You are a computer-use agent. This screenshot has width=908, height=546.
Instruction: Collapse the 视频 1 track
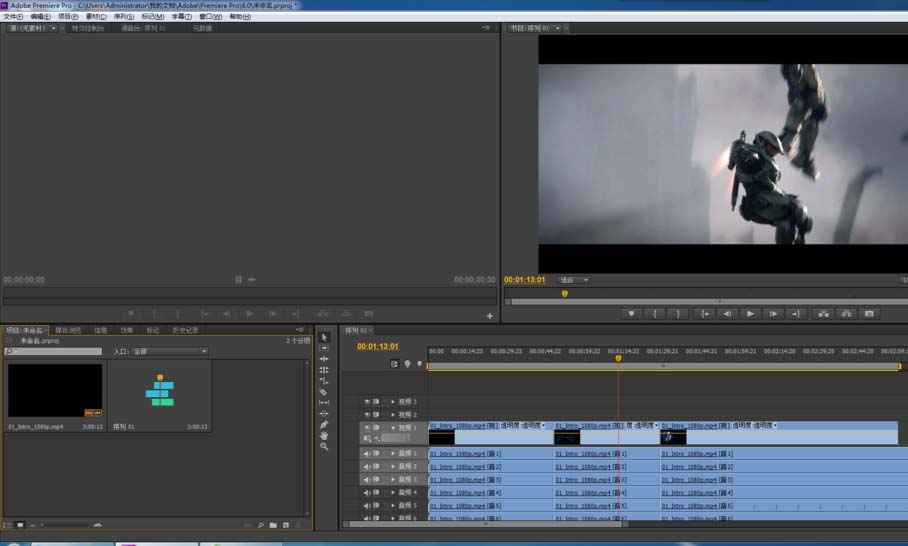pyautogui.click(x=393, y=427)
